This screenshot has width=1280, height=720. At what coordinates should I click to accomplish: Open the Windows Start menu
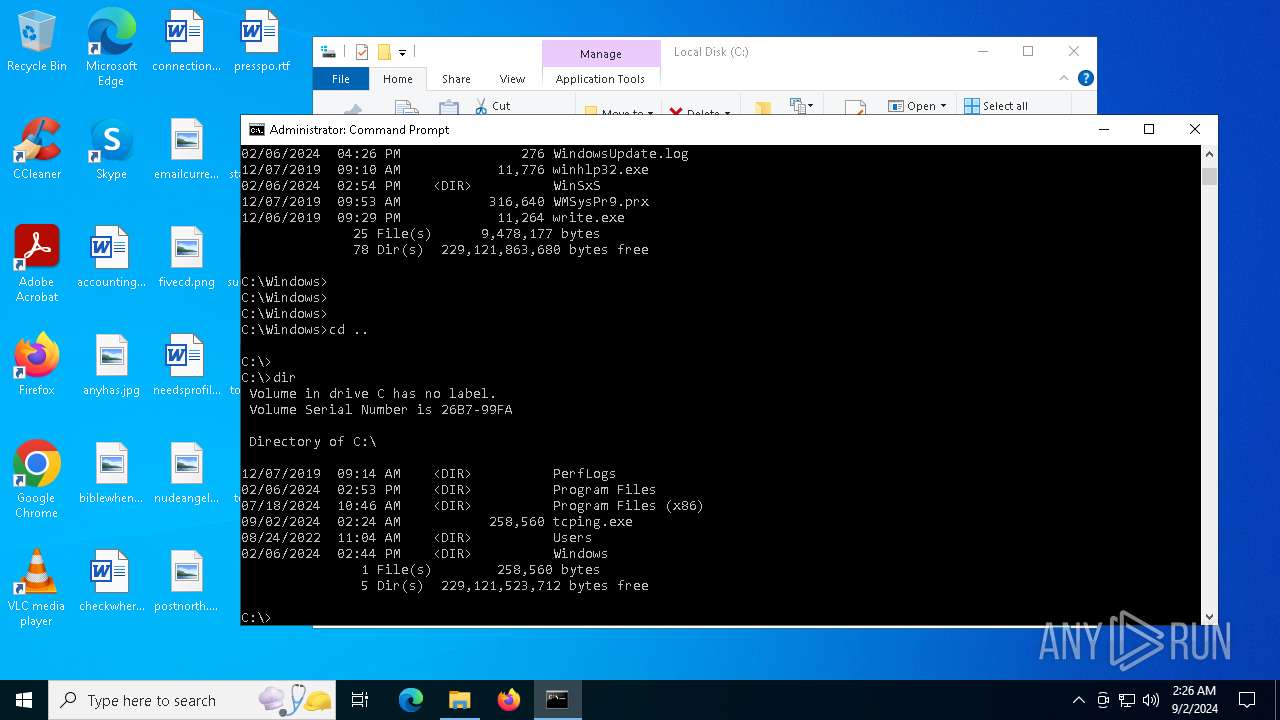(x=24, y=700)
